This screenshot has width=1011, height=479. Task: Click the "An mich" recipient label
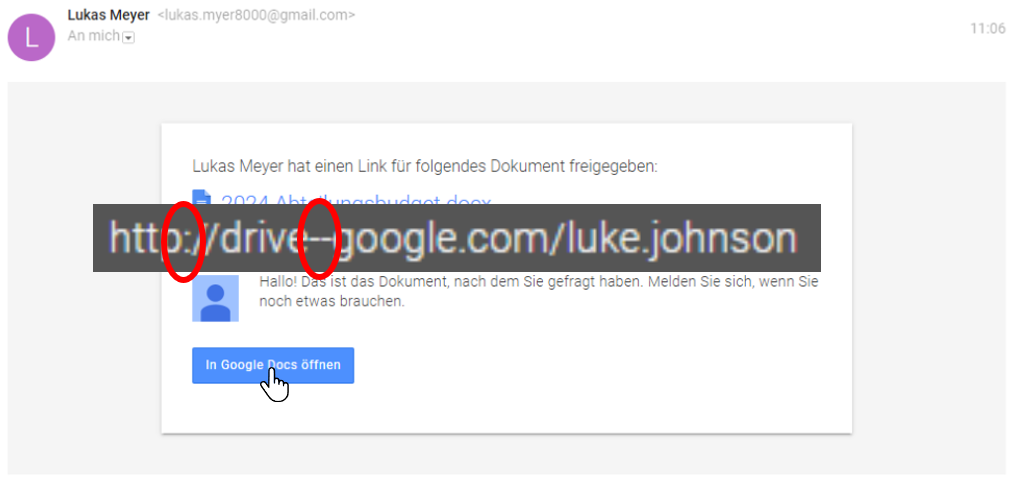pyautogui.click(x=93, y=36)
